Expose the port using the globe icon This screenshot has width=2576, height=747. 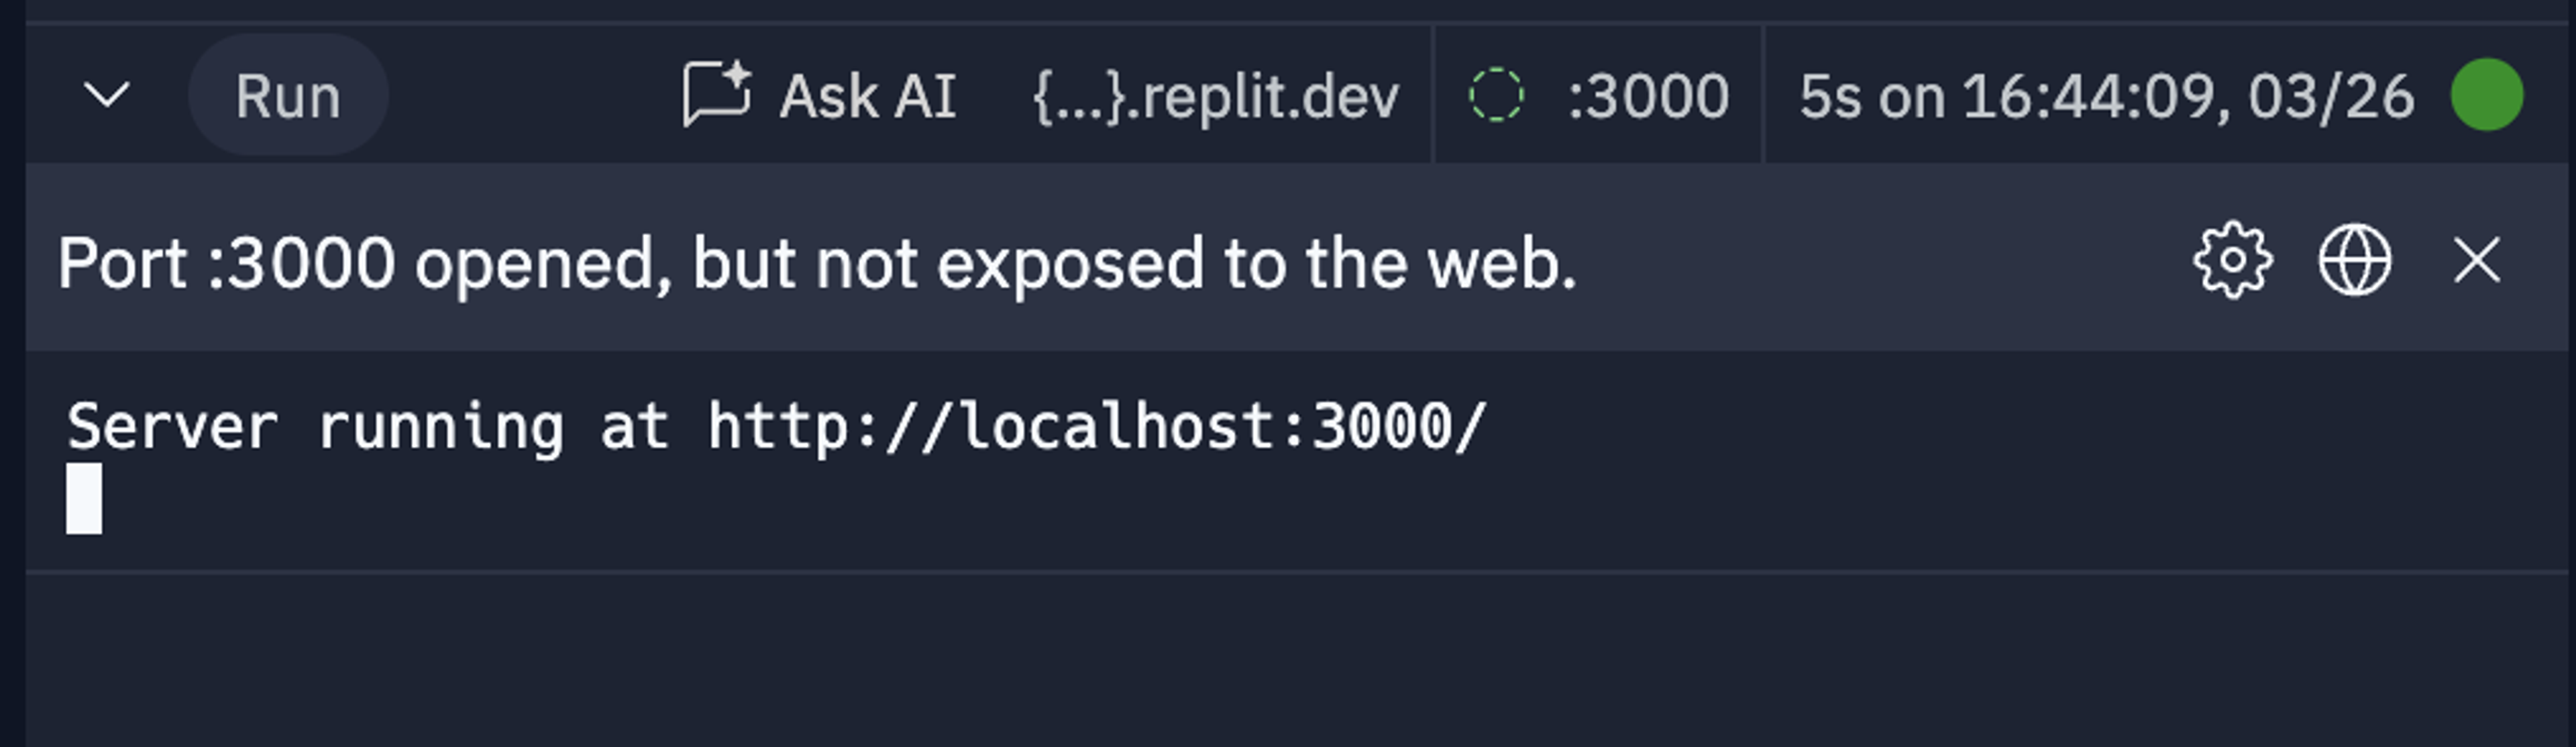click(2355, 260)
